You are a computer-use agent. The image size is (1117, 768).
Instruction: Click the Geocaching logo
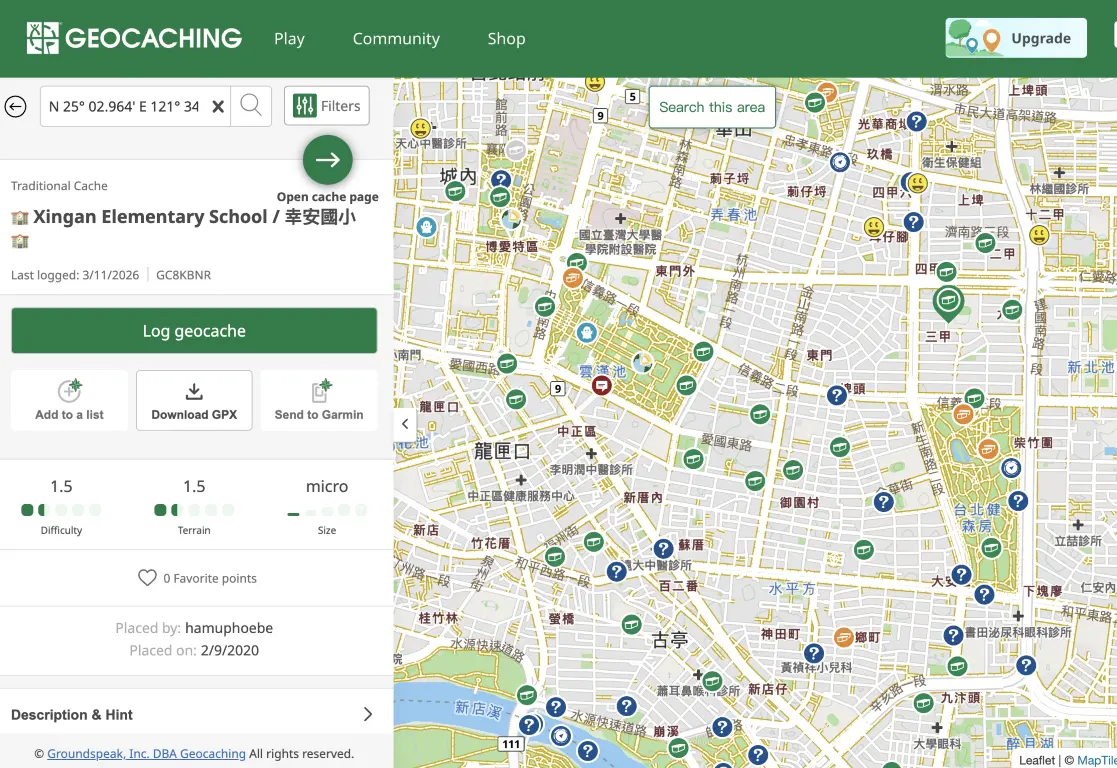click(x=134, y=39)
